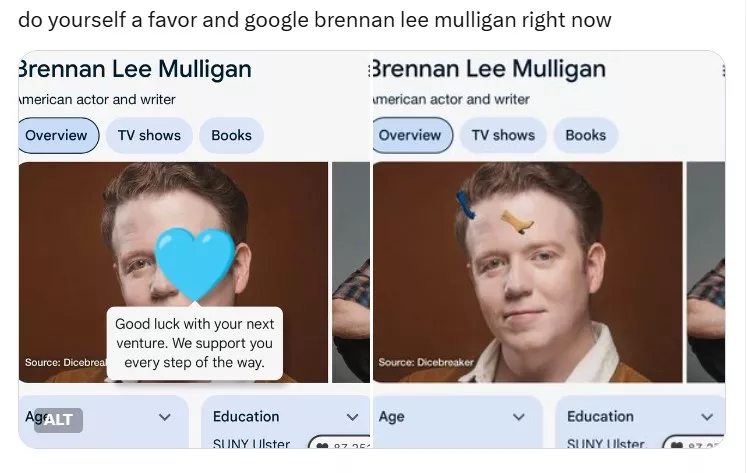
Task: Select the Books tab in right panel
Action: 585,135
